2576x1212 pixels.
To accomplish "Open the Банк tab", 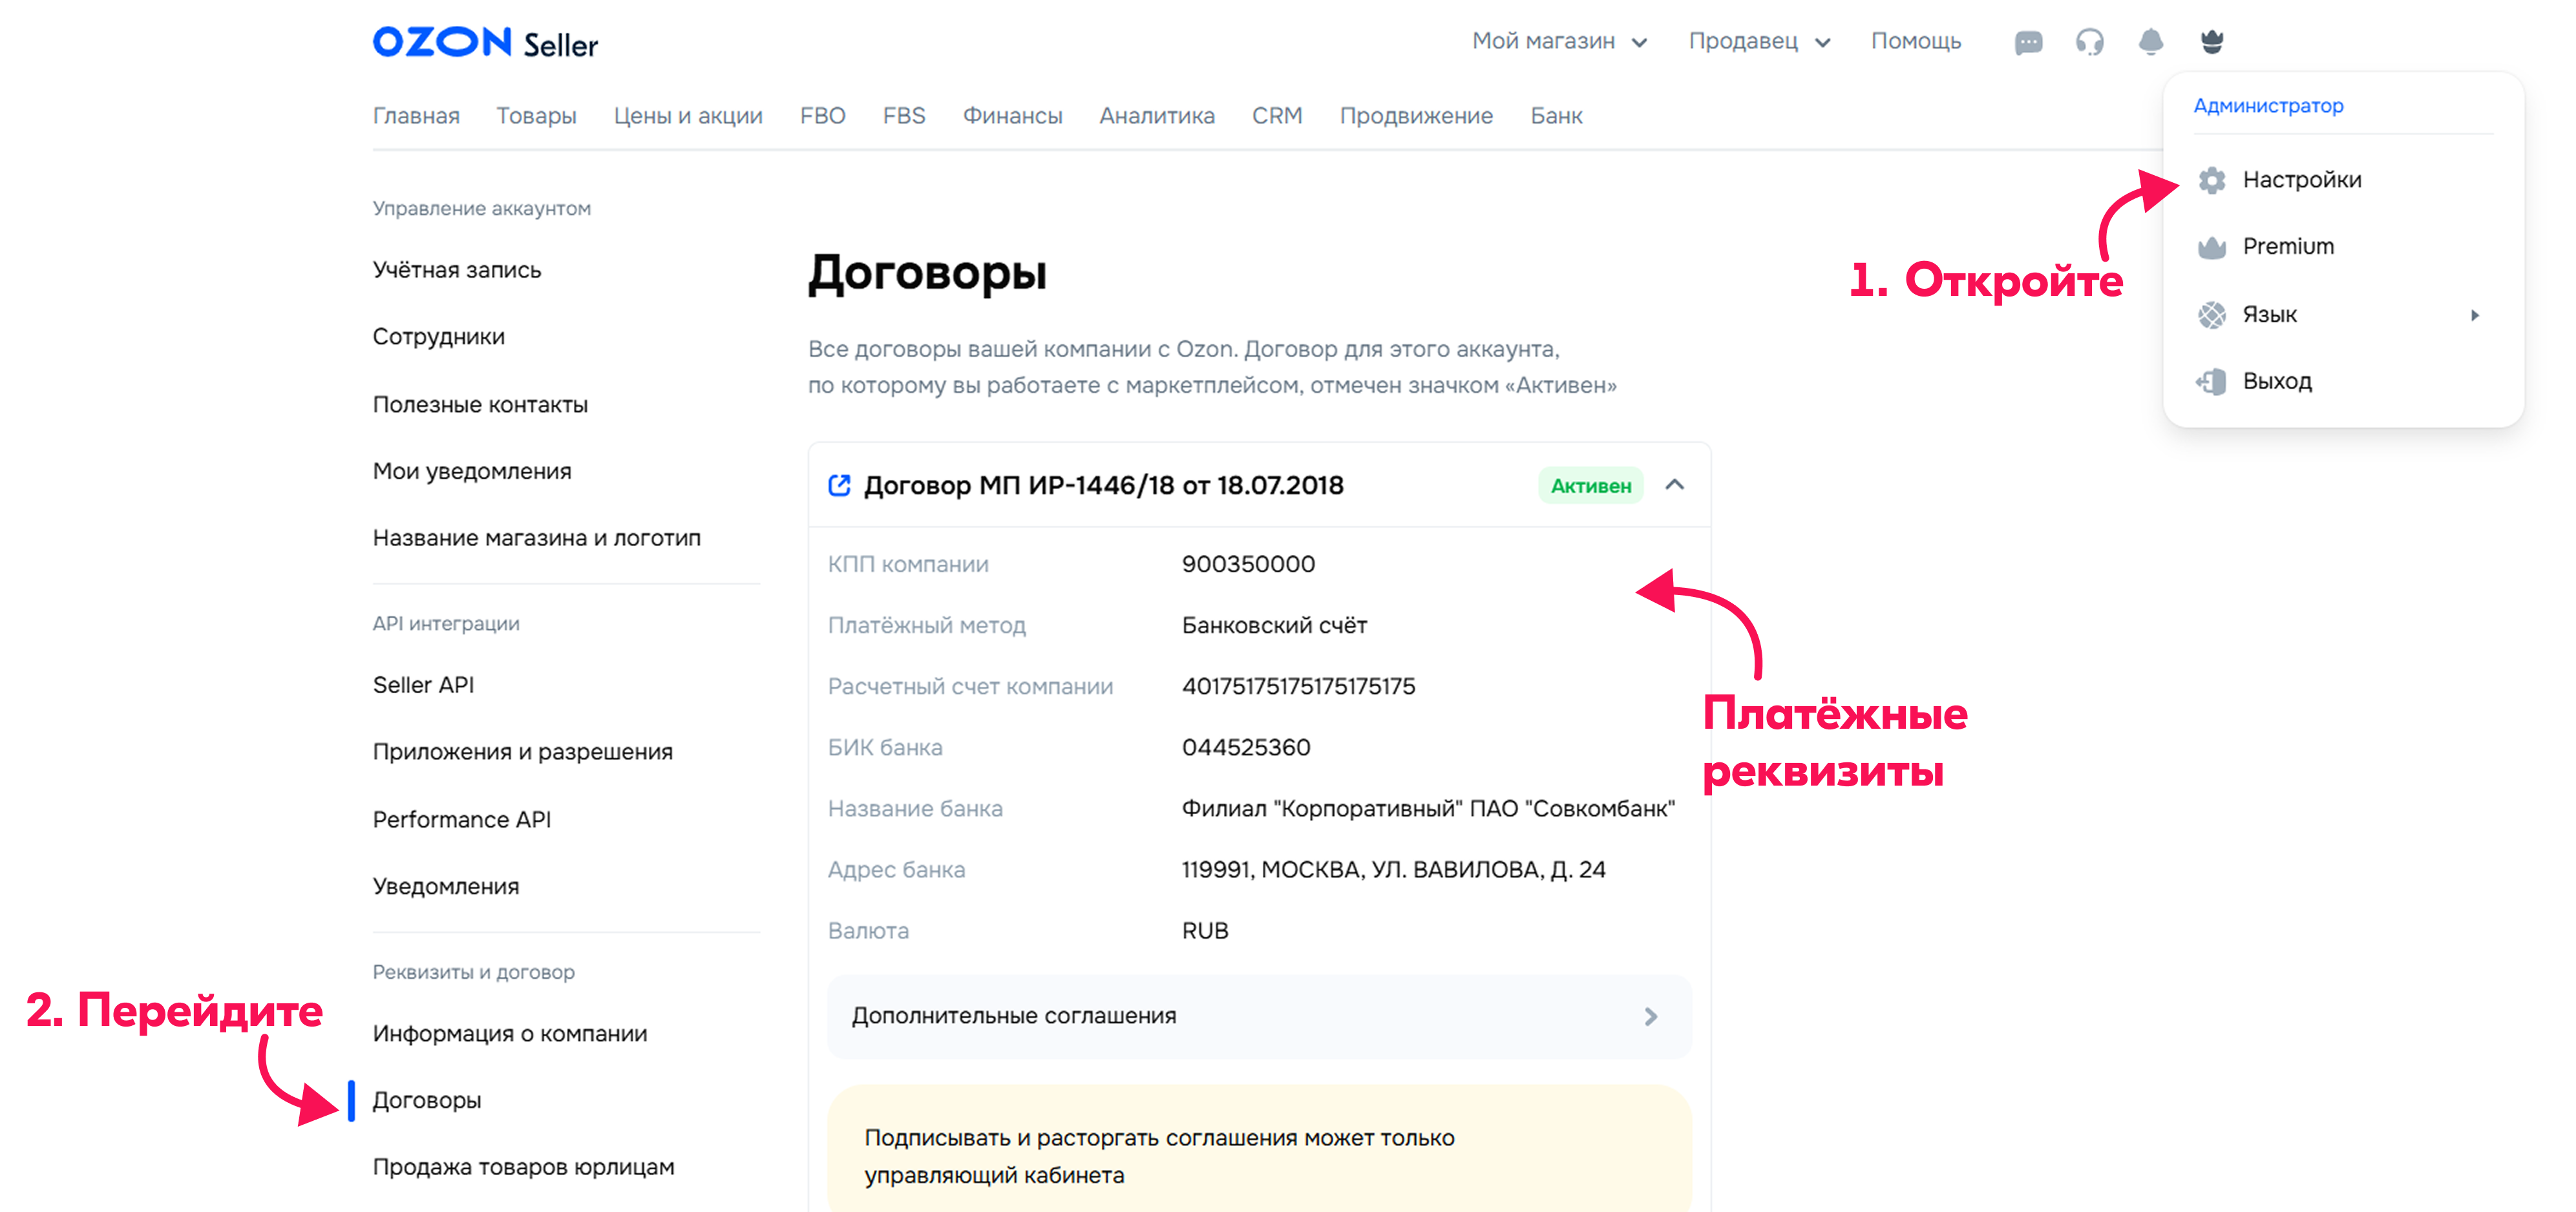I will pos(1556,116).
